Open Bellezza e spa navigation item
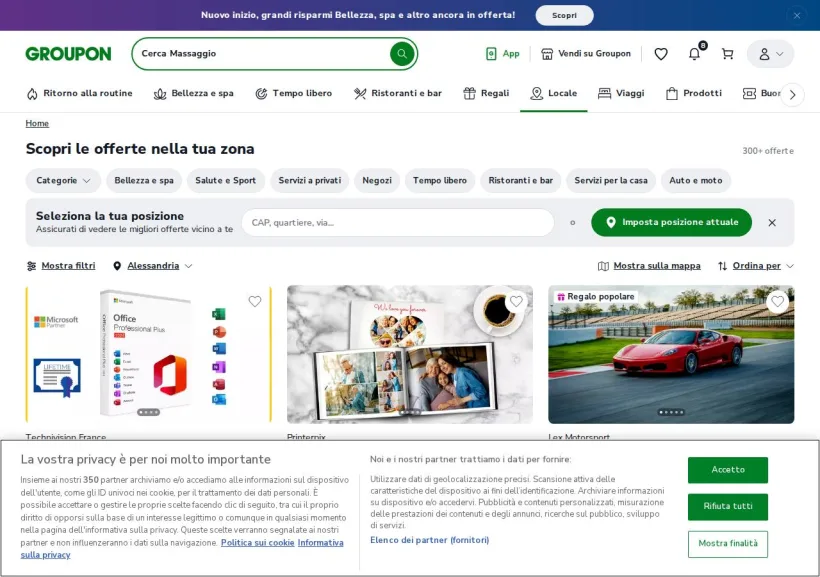 click(x=193, y=93)
